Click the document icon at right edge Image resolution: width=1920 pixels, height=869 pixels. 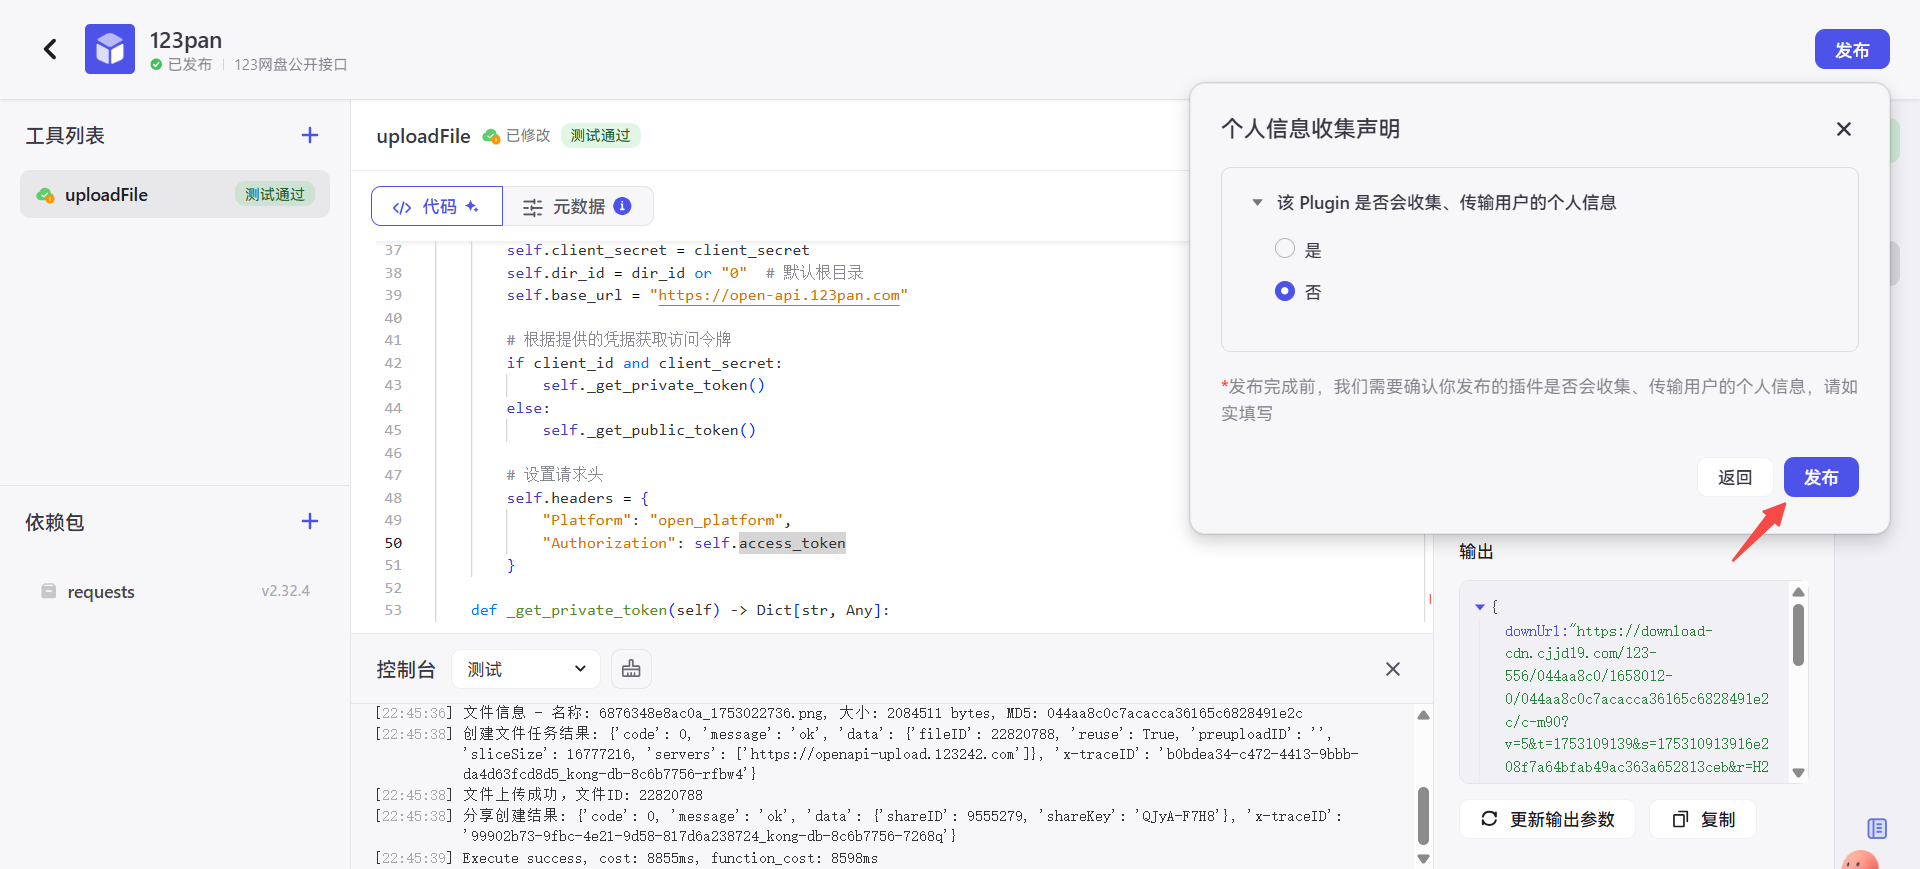coord(1877,828)
